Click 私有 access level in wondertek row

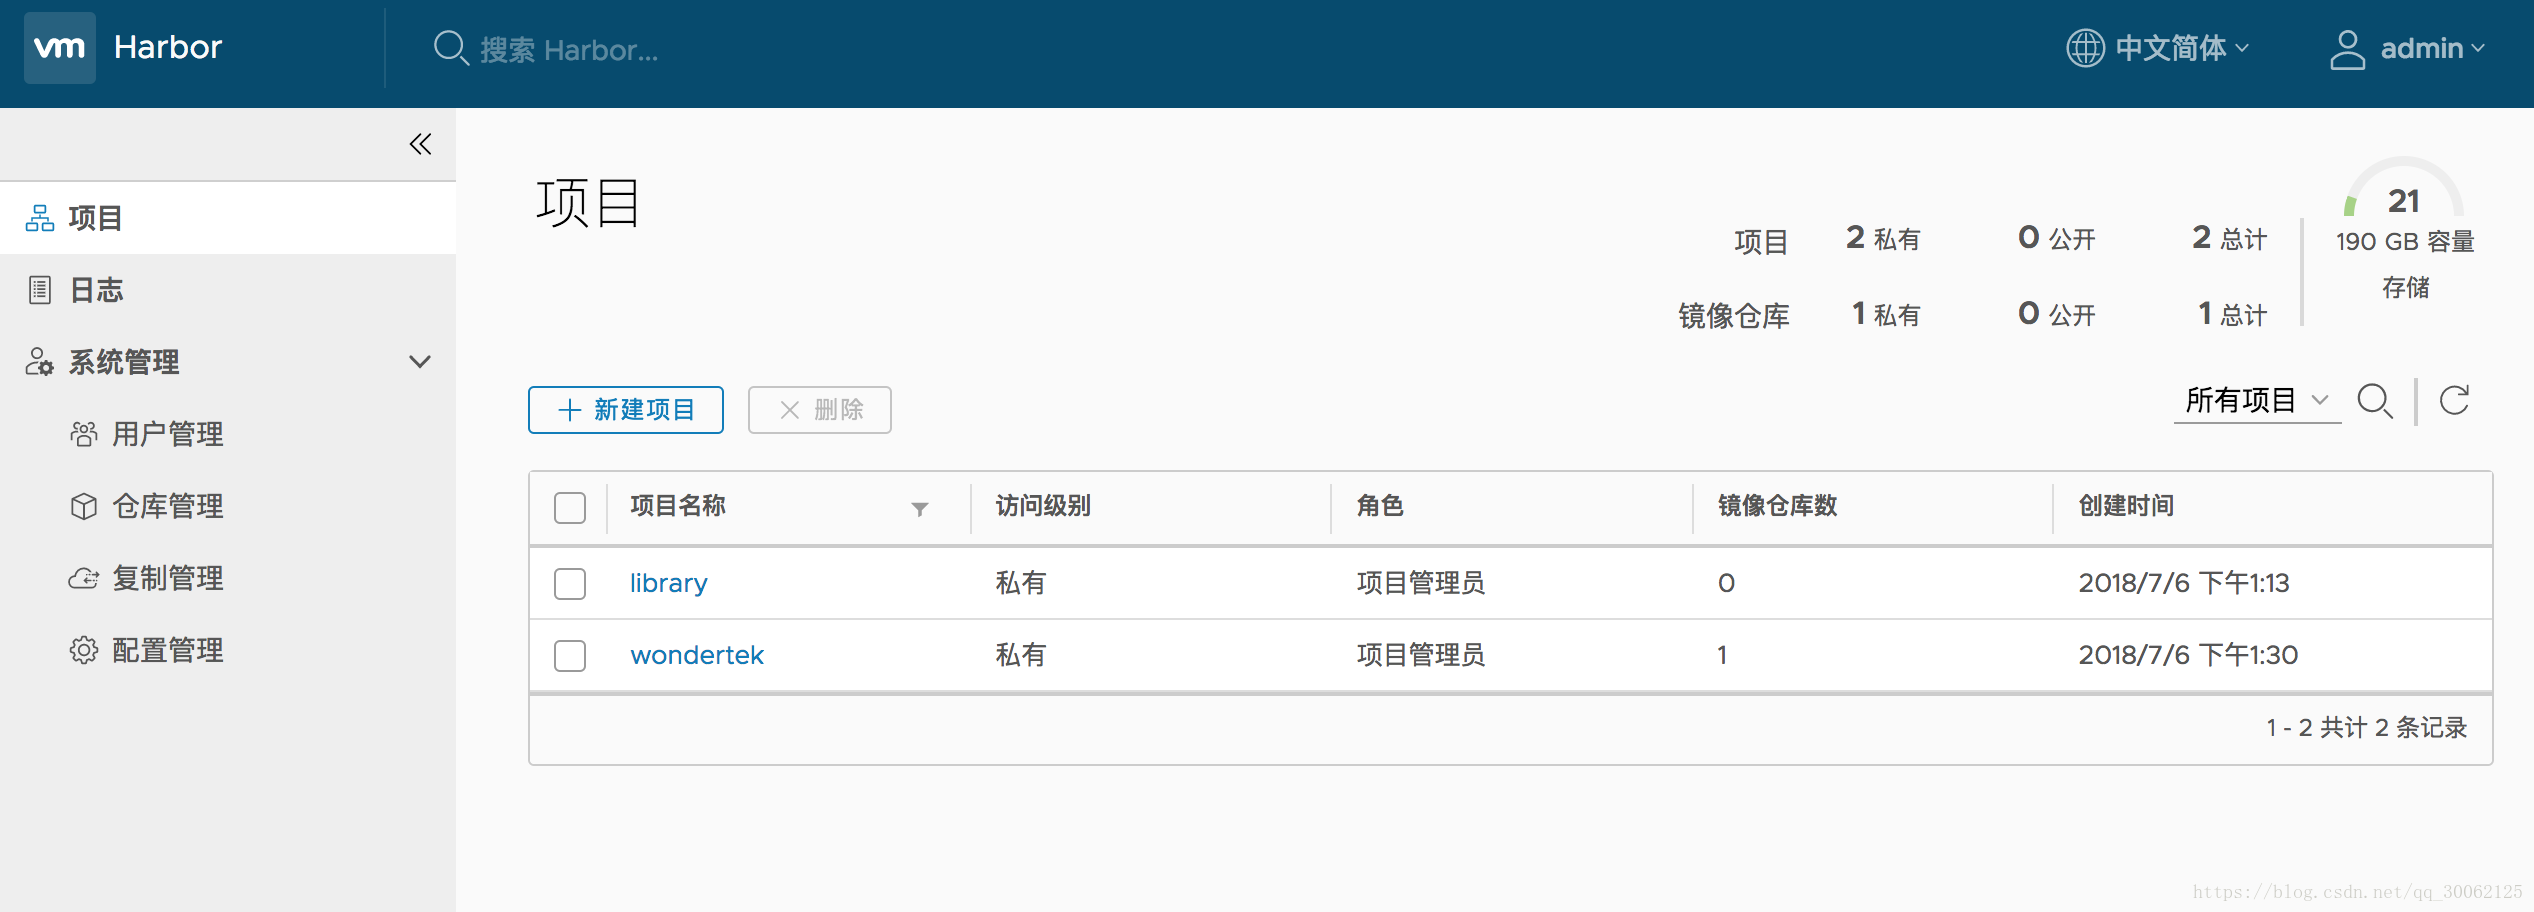coord(1020,655)
